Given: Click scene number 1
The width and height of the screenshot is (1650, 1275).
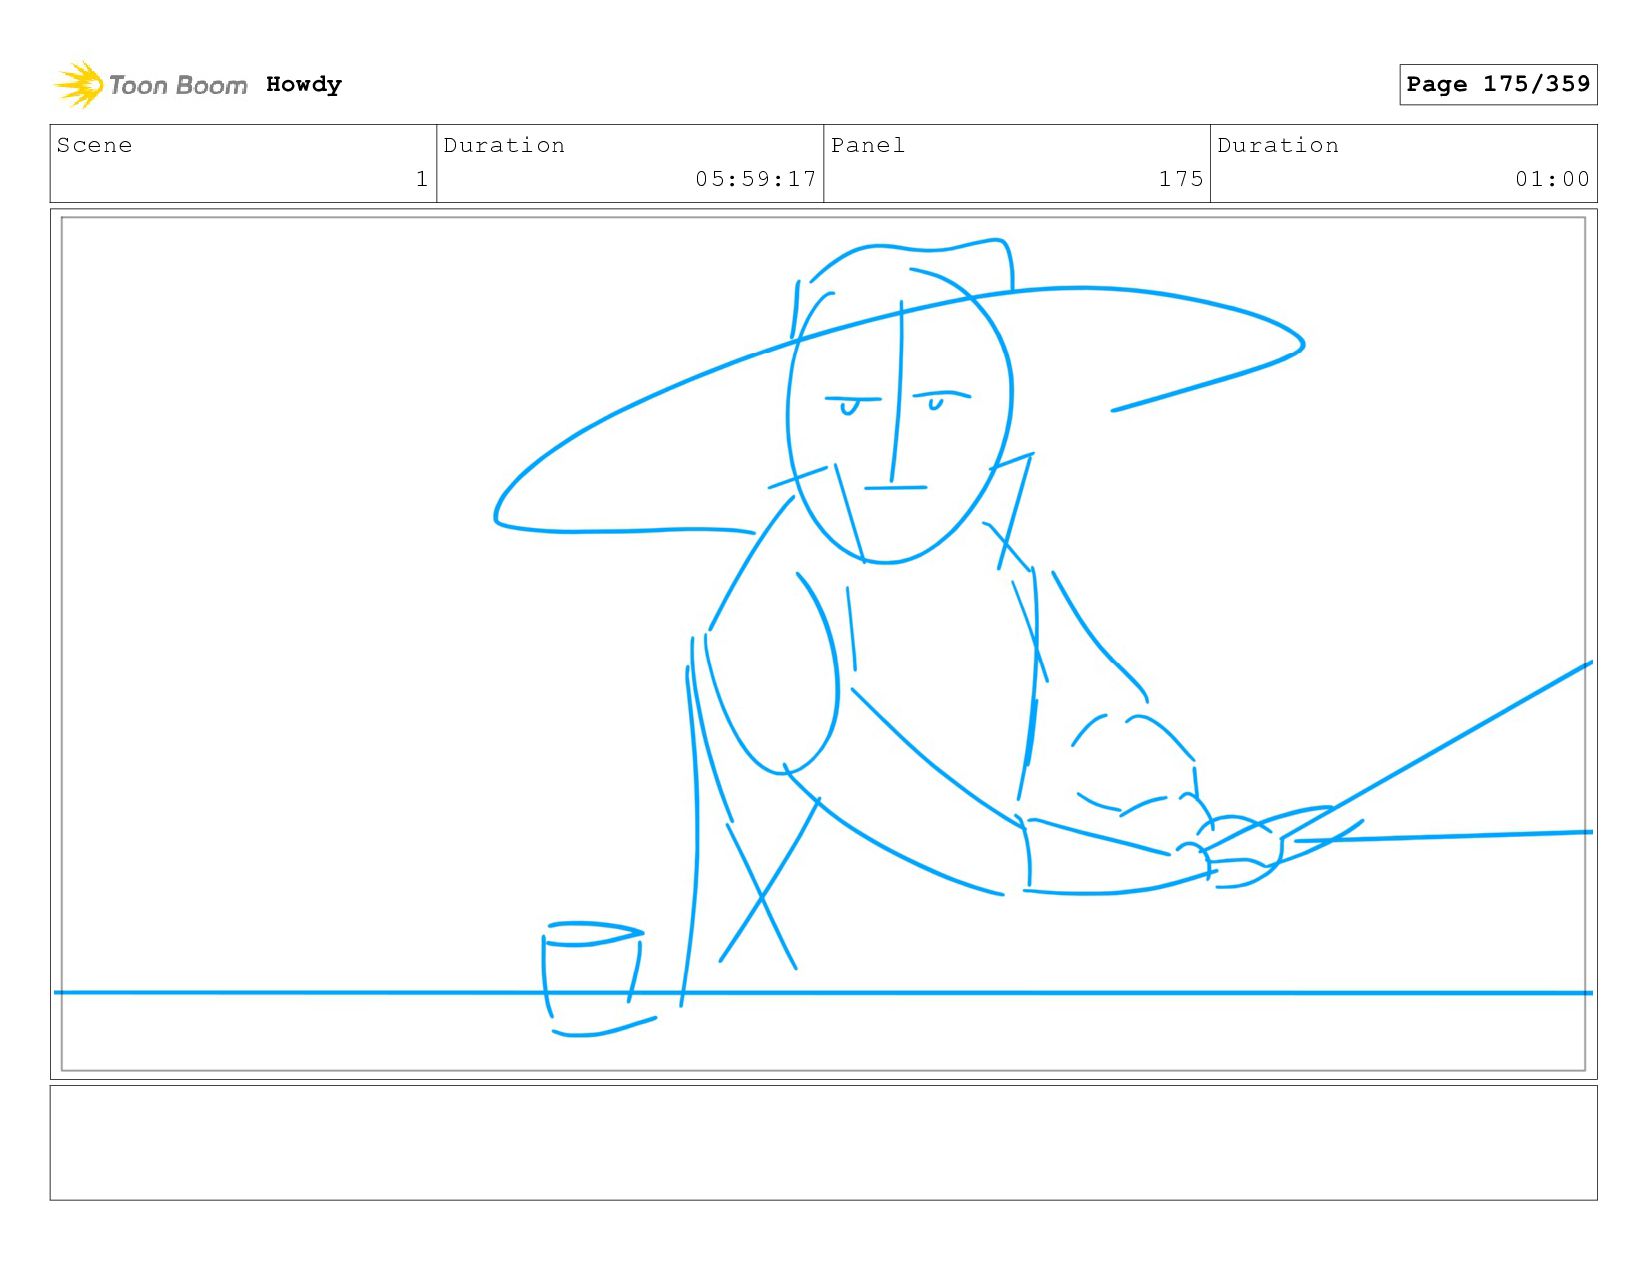Looking at the screenshot, I should [422, 179].
